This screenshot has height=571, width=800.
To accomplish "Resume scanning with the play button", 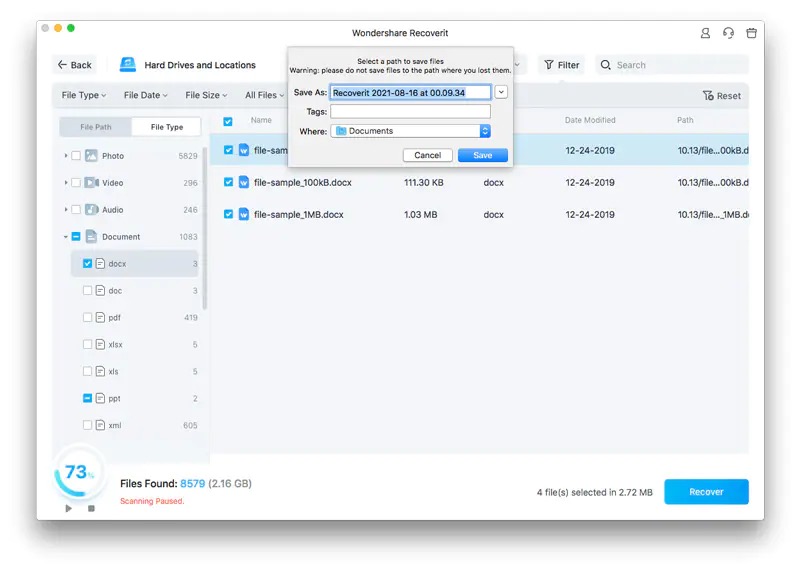I will coord(68,508).
